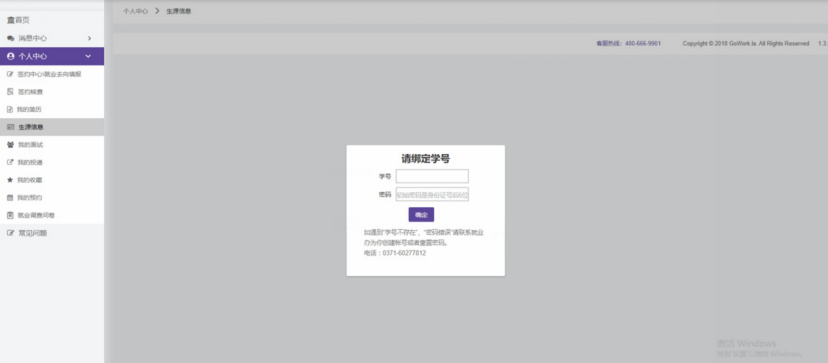
Task: Click the 个人中心 breadcrumb link
Action: click(136, 11)
